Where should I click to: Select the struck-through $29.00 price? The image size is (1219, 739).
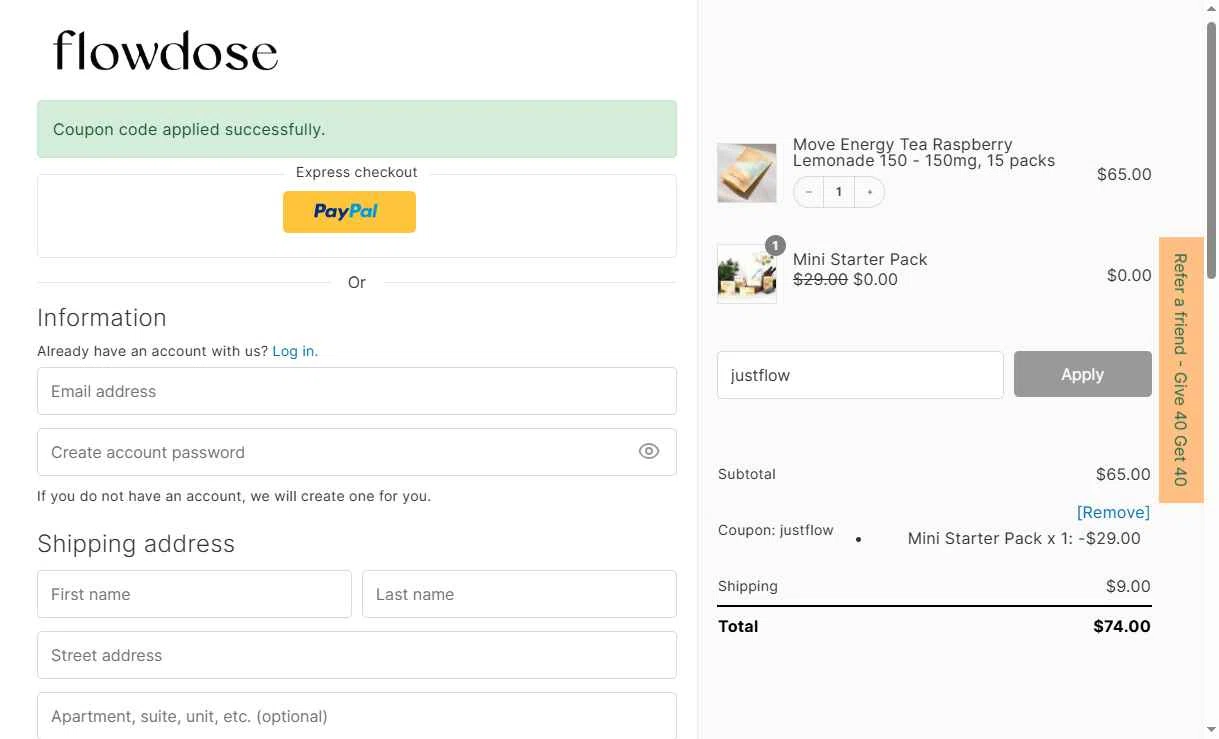tap(820, 279)
